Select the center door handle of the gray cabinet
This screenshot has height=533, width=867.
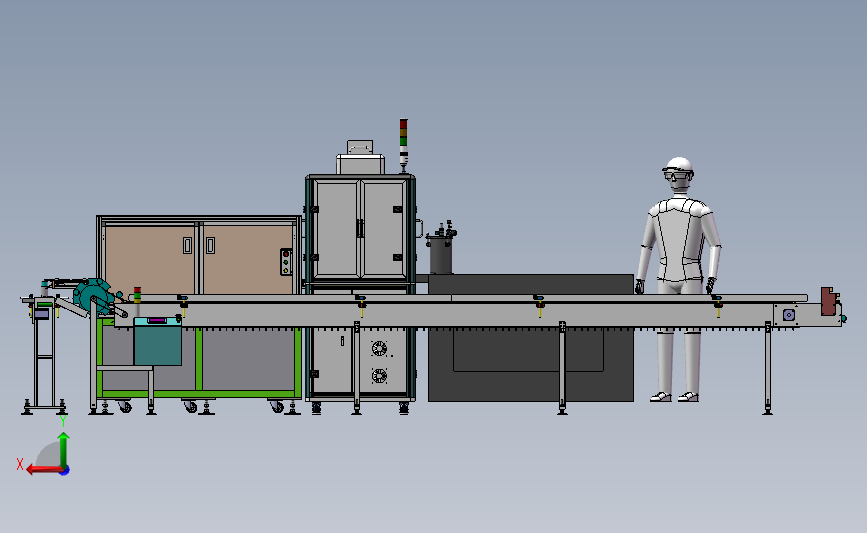click(360, 228)
